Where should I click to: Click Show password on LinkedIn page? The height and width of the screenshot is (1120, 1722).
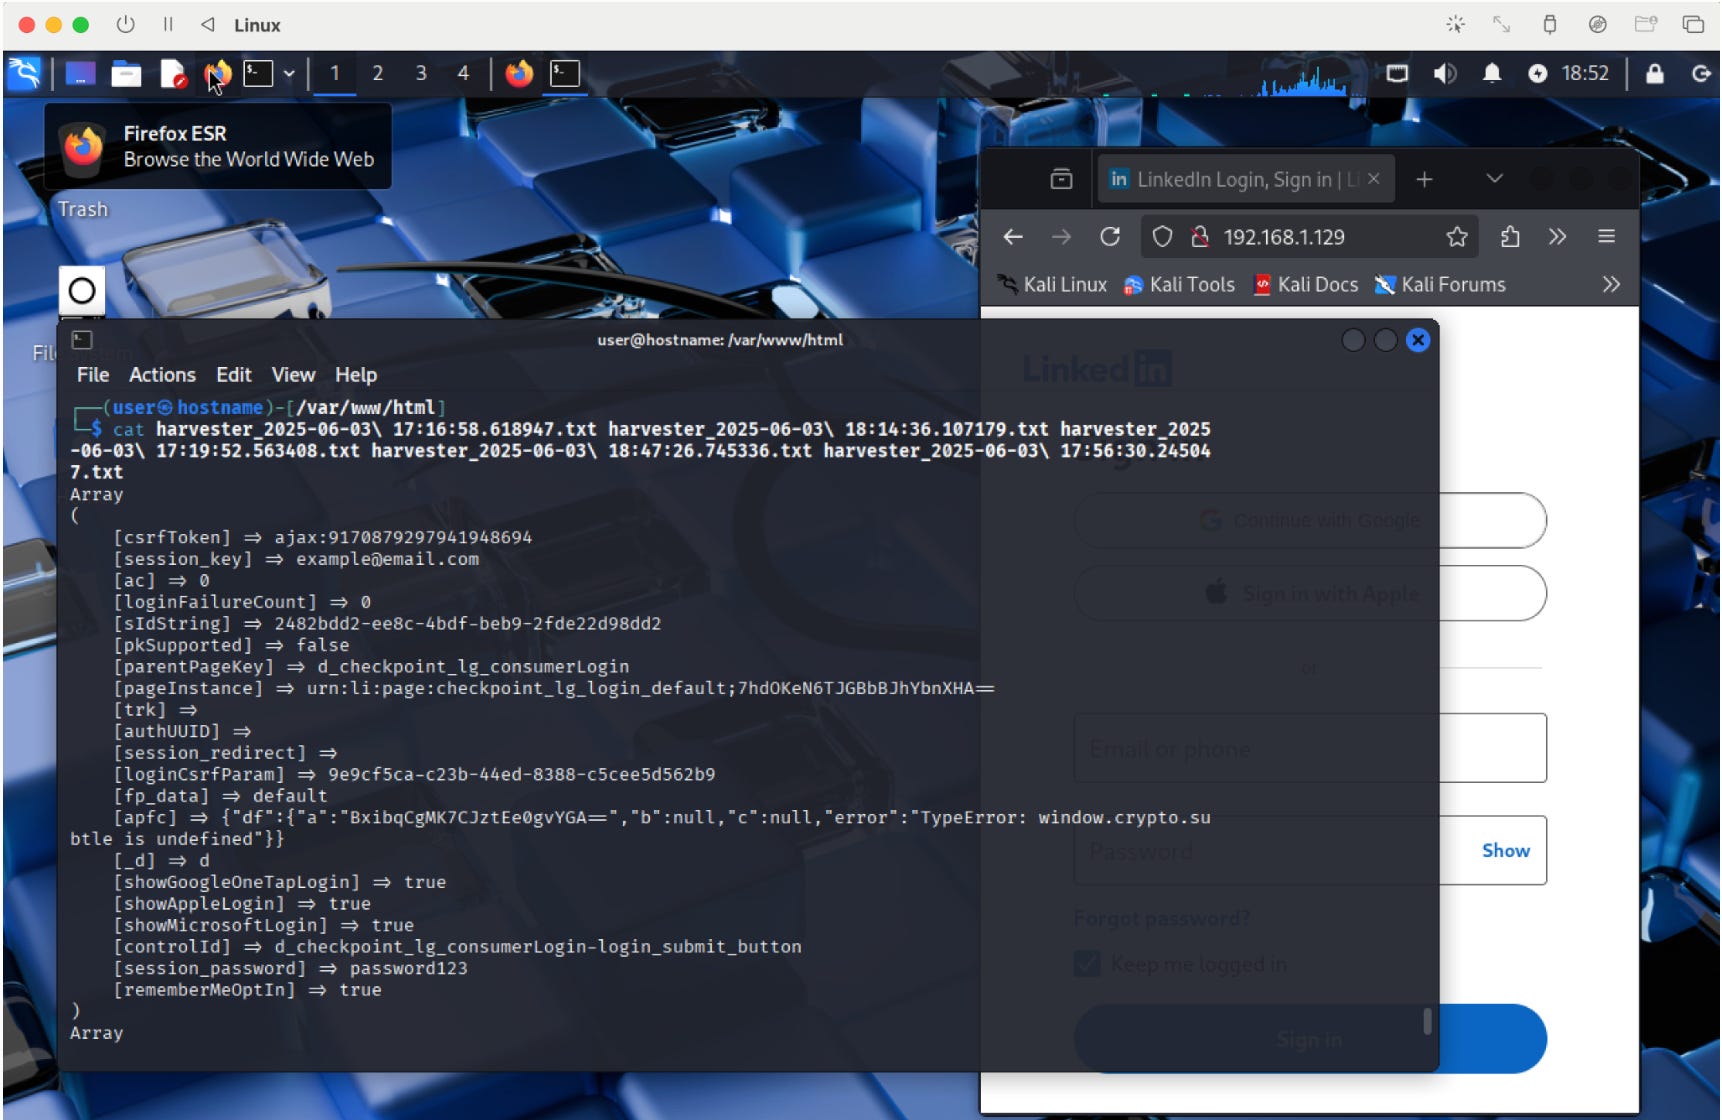tap(1505, 851)
